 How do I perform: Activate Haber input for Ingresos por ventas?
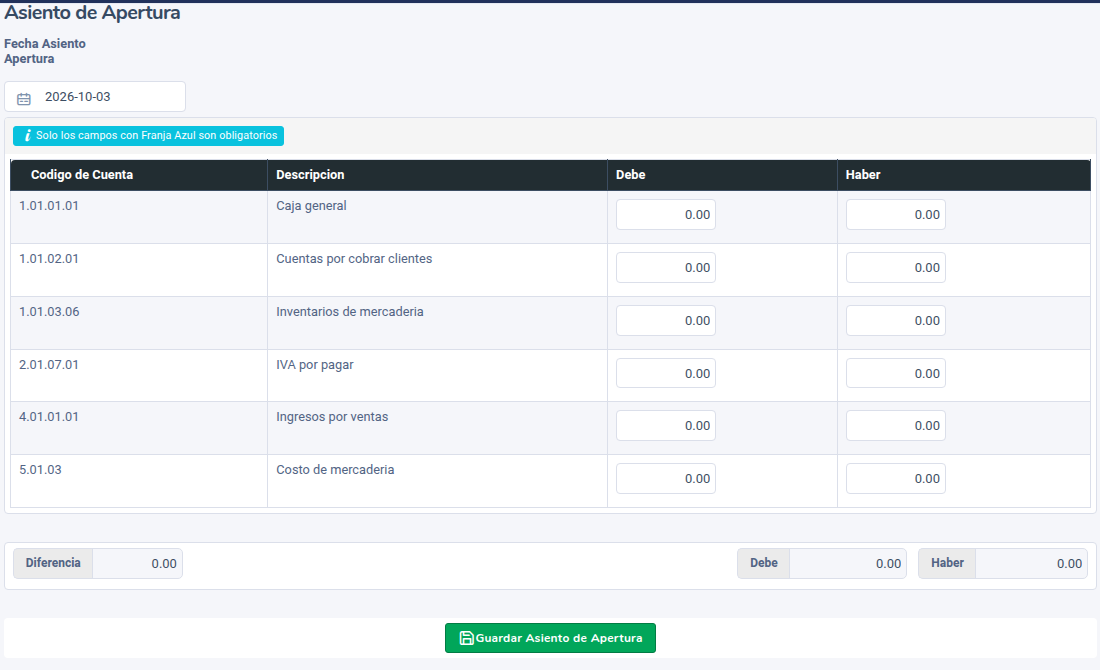(x=895, y=425)
